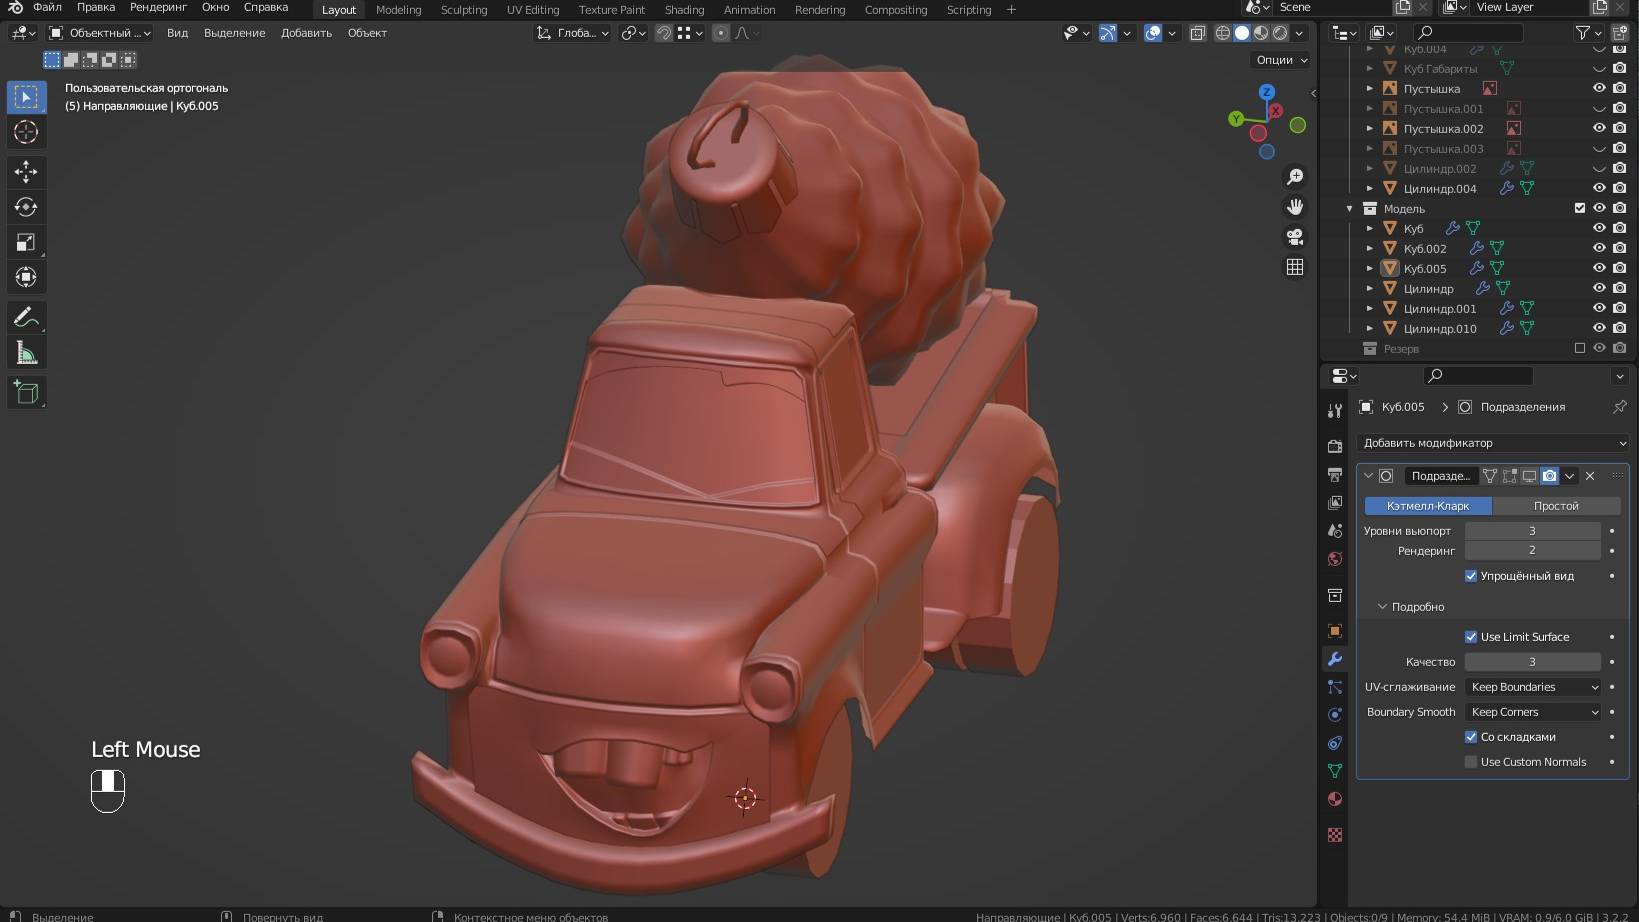
Task: Click the new collection icon in outliner
Action: (1620, 33)
